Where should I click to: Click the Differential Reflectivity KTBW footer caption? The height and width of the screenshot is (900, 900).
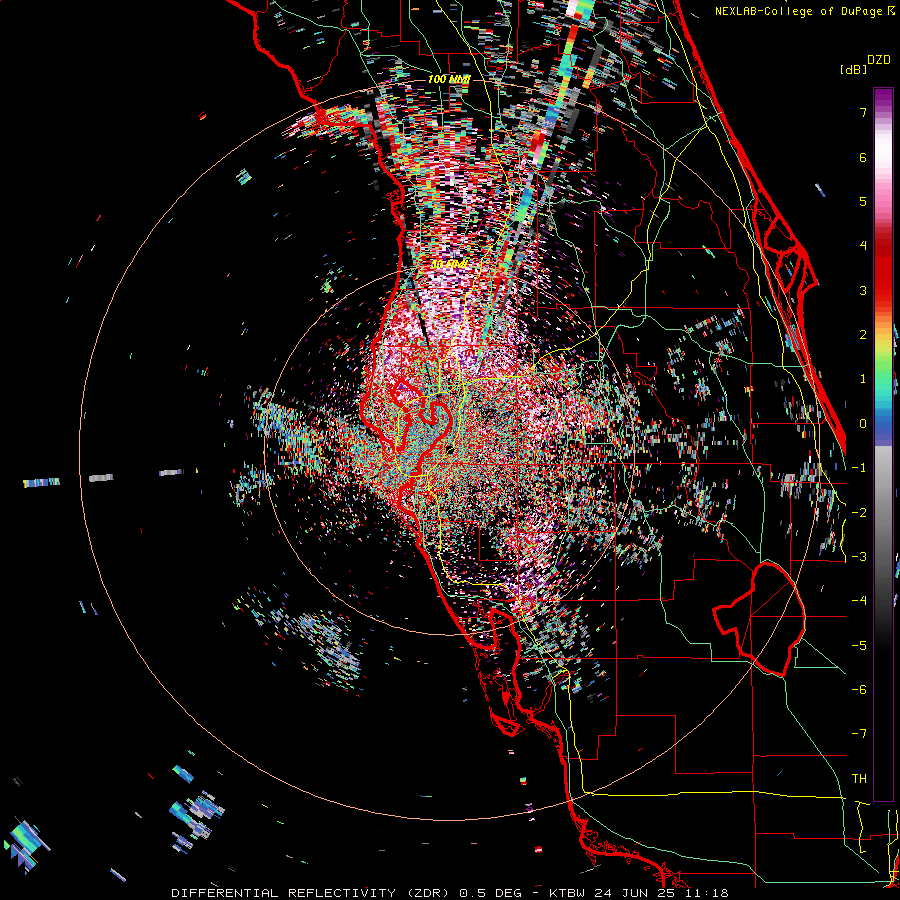(450, 893)
